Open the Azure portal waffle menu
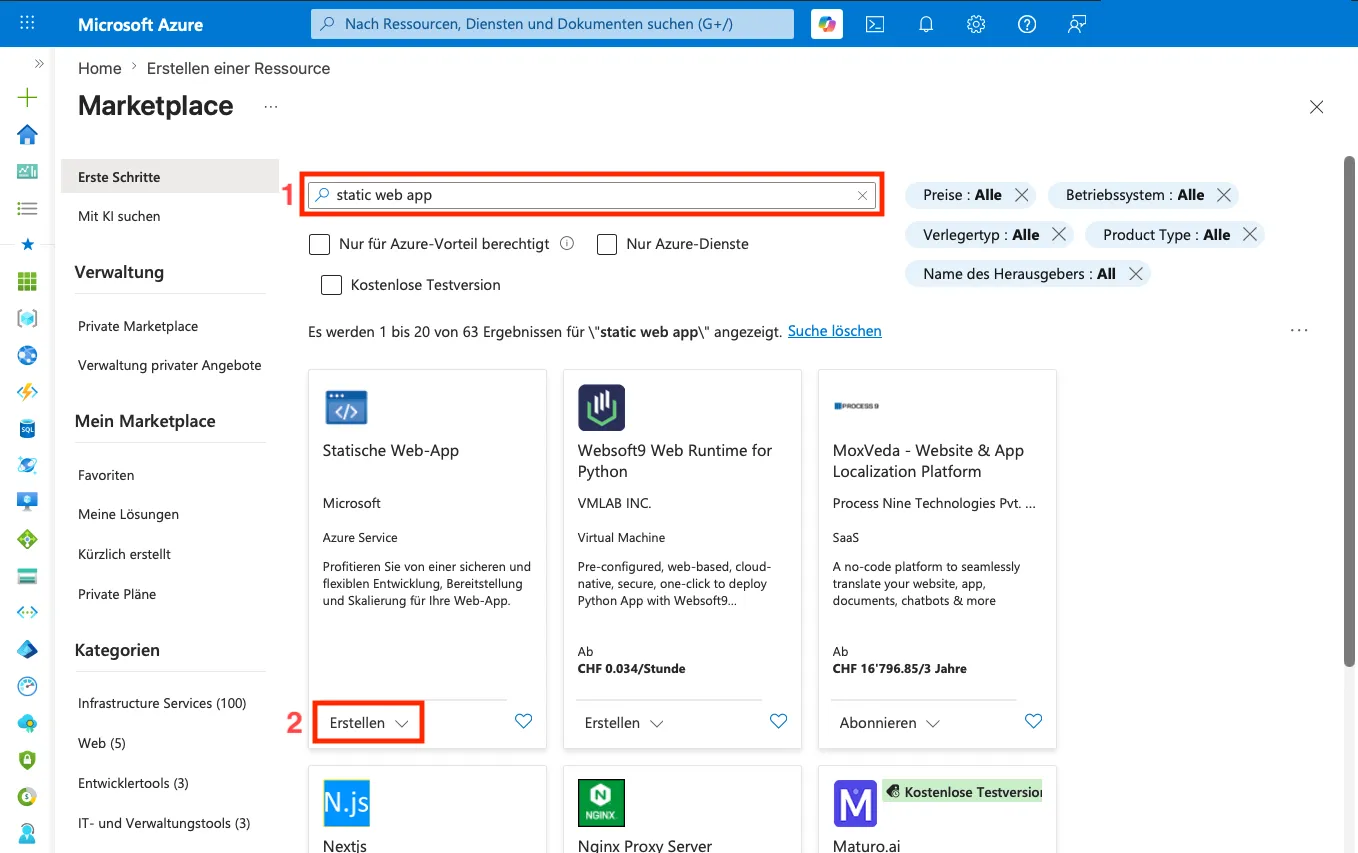The width and height of the screenshot is (1358, 853). pyautogui.click(x=27, y=23)
